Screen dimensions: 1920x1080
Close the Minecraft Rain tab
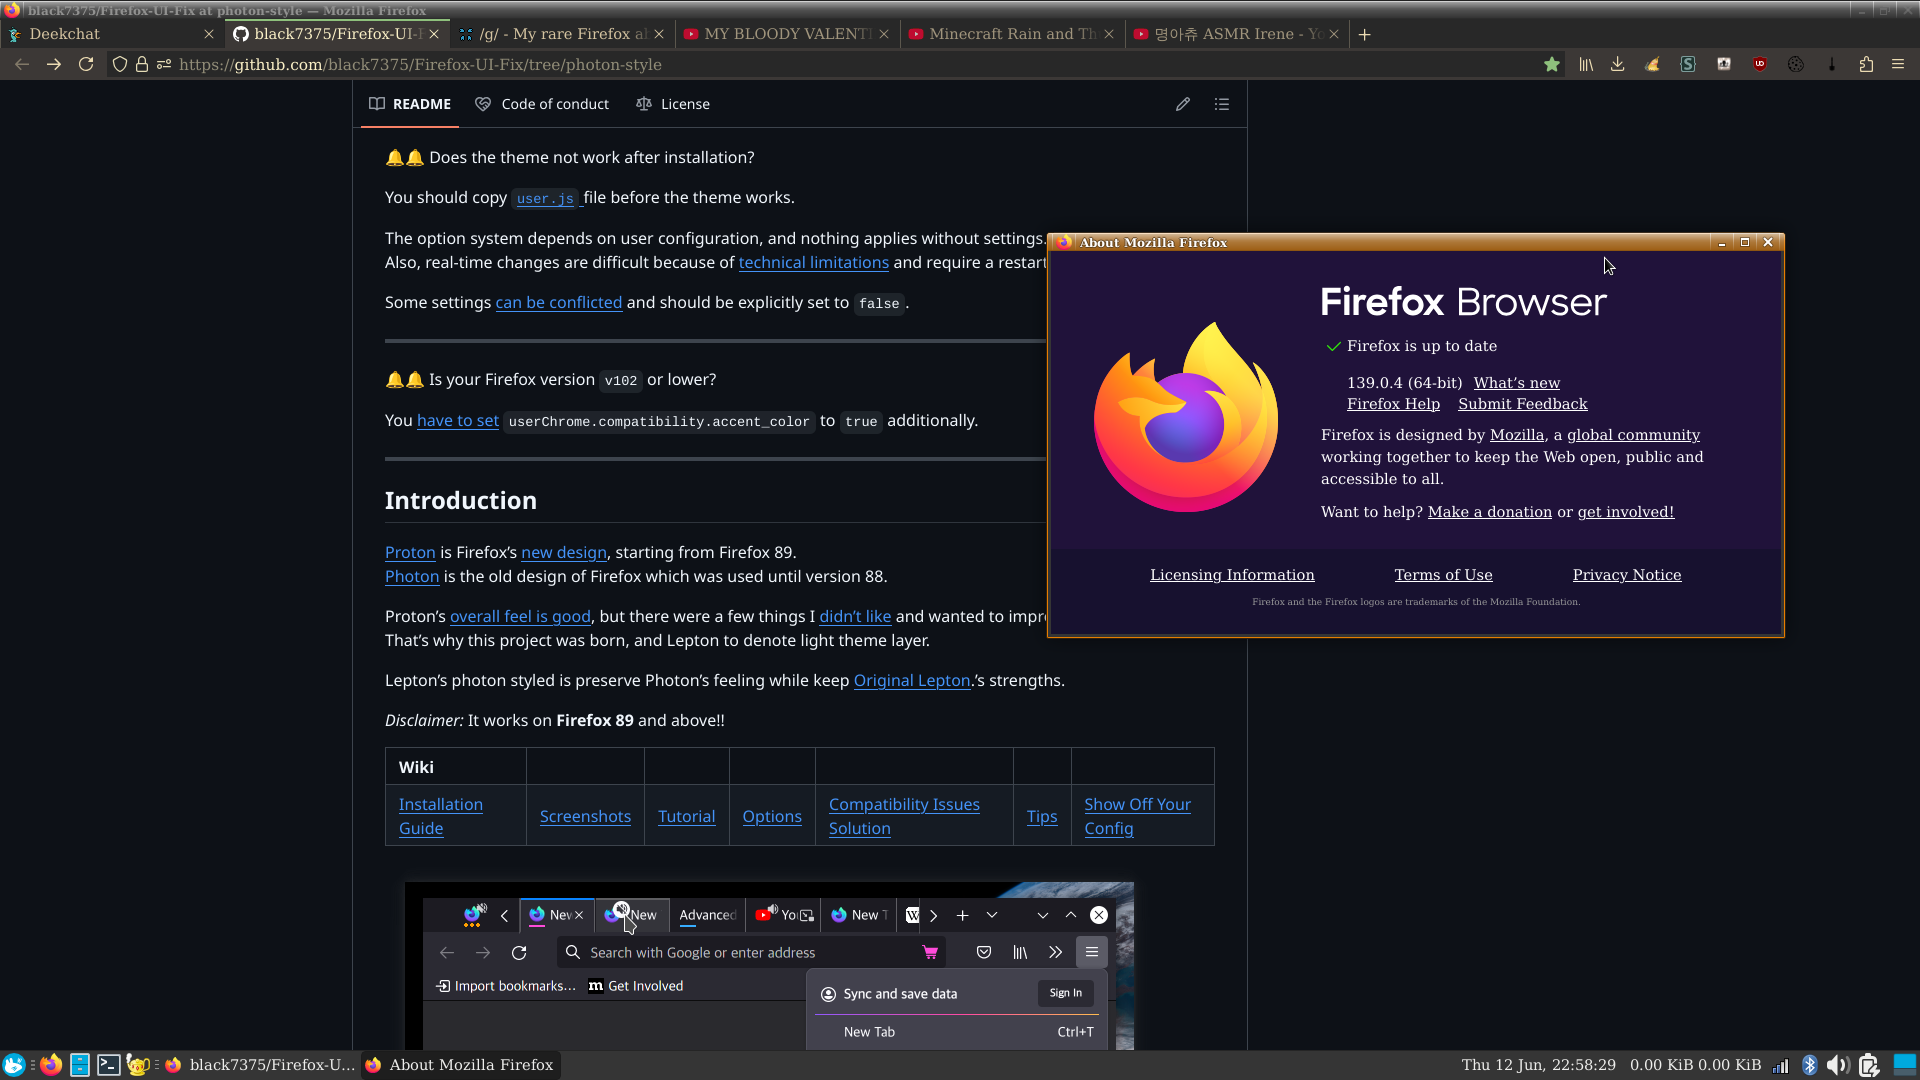1109,34
